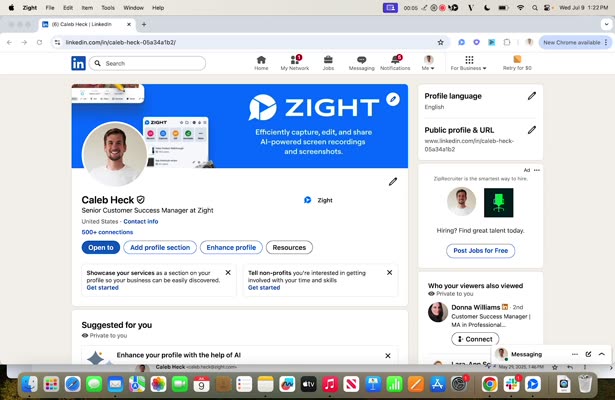Open Donna Williams profile picture
The image size is (615, 400).
[438, 312]
